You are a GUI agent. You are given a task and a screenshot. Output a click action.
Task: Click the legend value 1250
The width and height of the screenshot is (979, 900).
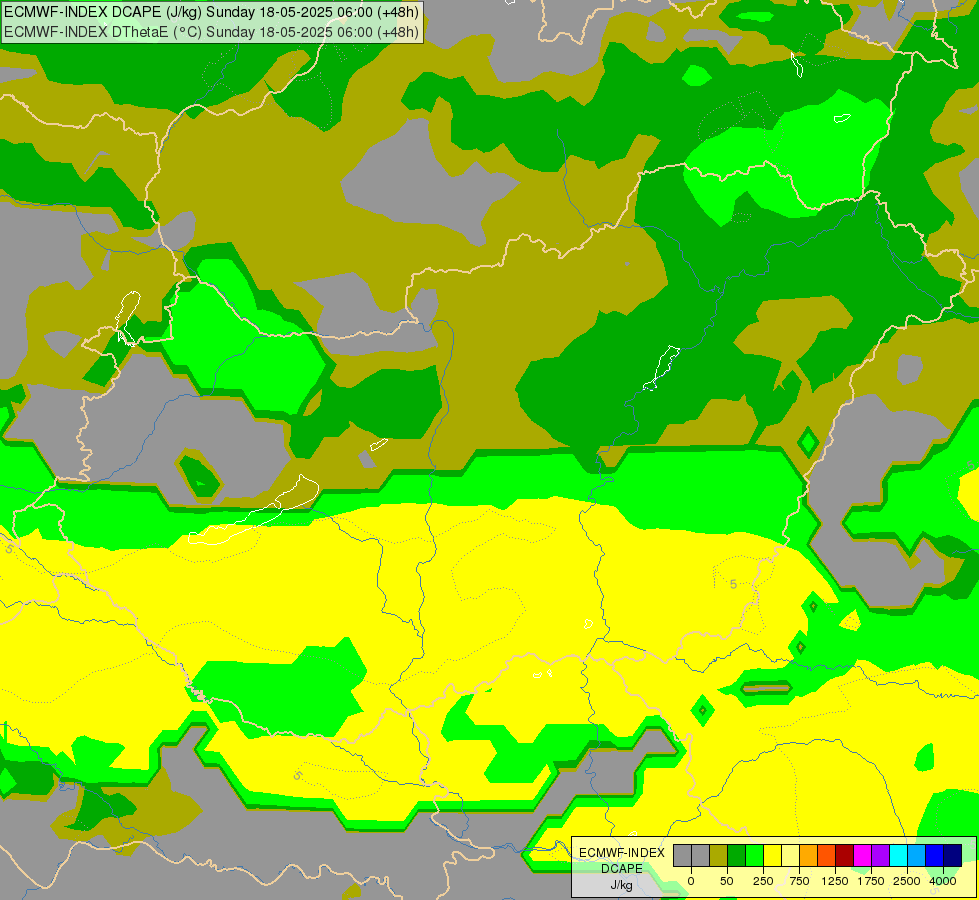click(x=835, y=881)
